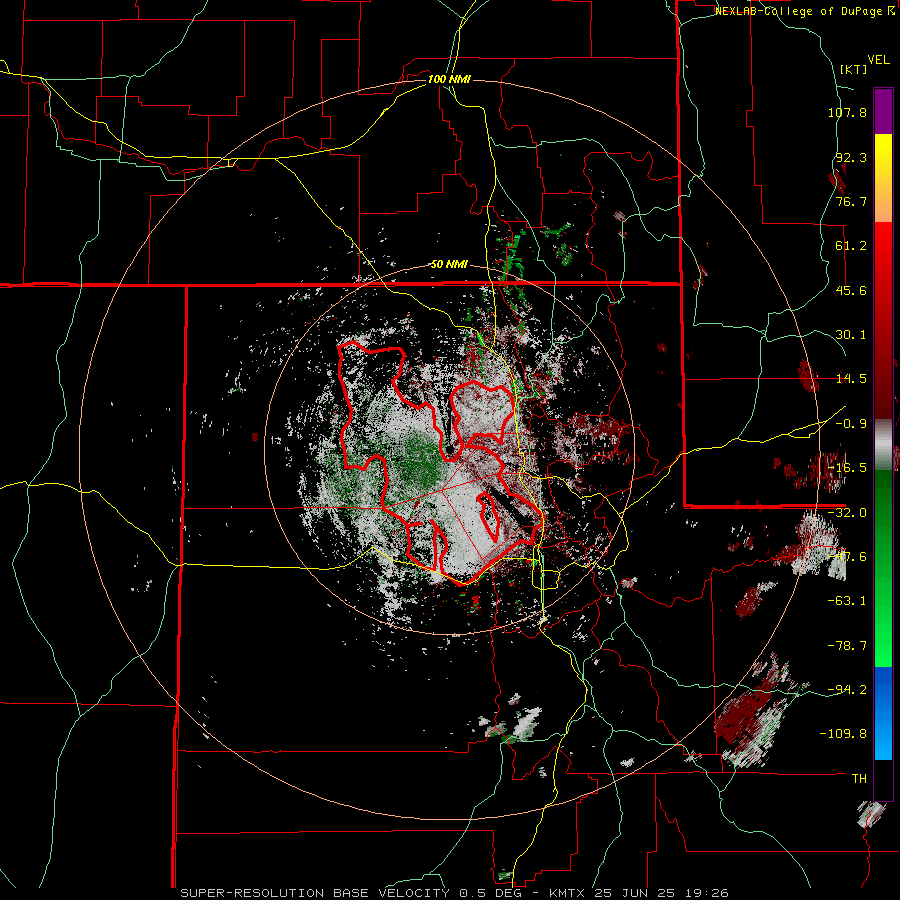Click the VEL legend title
This screenshot has height=900, width=900.
(x=878, y=60)
